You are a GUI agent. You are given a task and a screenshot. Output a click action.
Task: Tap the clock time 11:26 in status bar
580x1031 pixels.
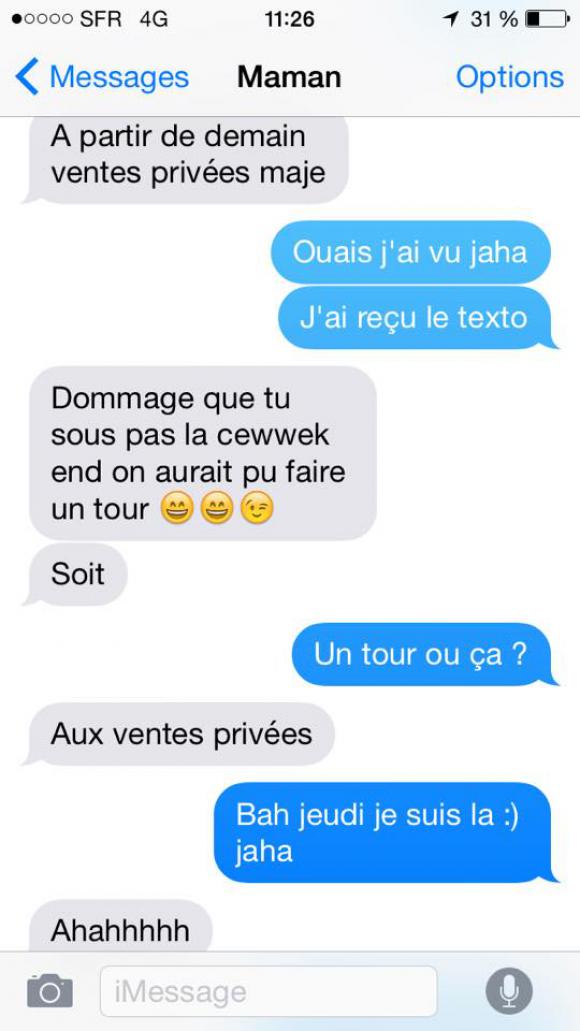tap(289, 19)
